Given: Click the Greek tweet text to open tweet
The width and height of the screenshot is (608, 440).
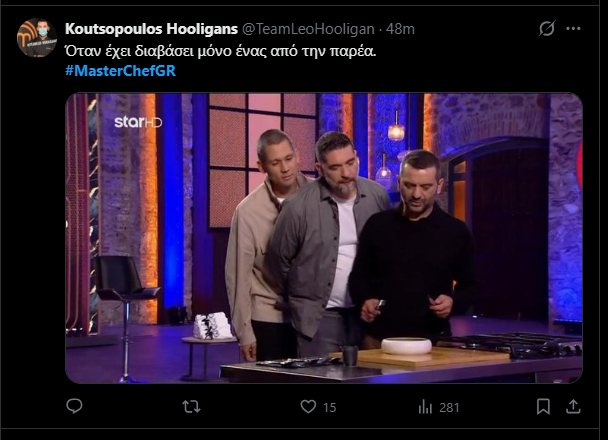Looking at the screenshot, I should pos(221,51).
